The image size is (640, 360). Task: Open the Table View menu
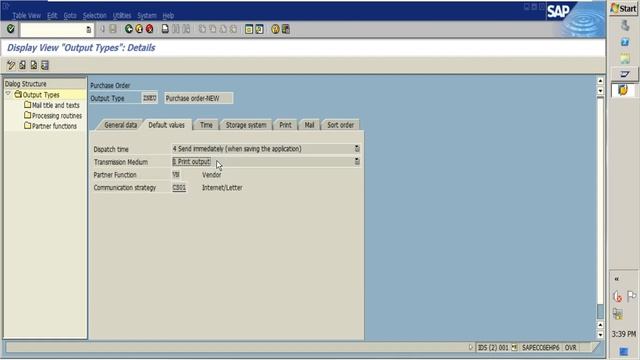click(27, 16)
